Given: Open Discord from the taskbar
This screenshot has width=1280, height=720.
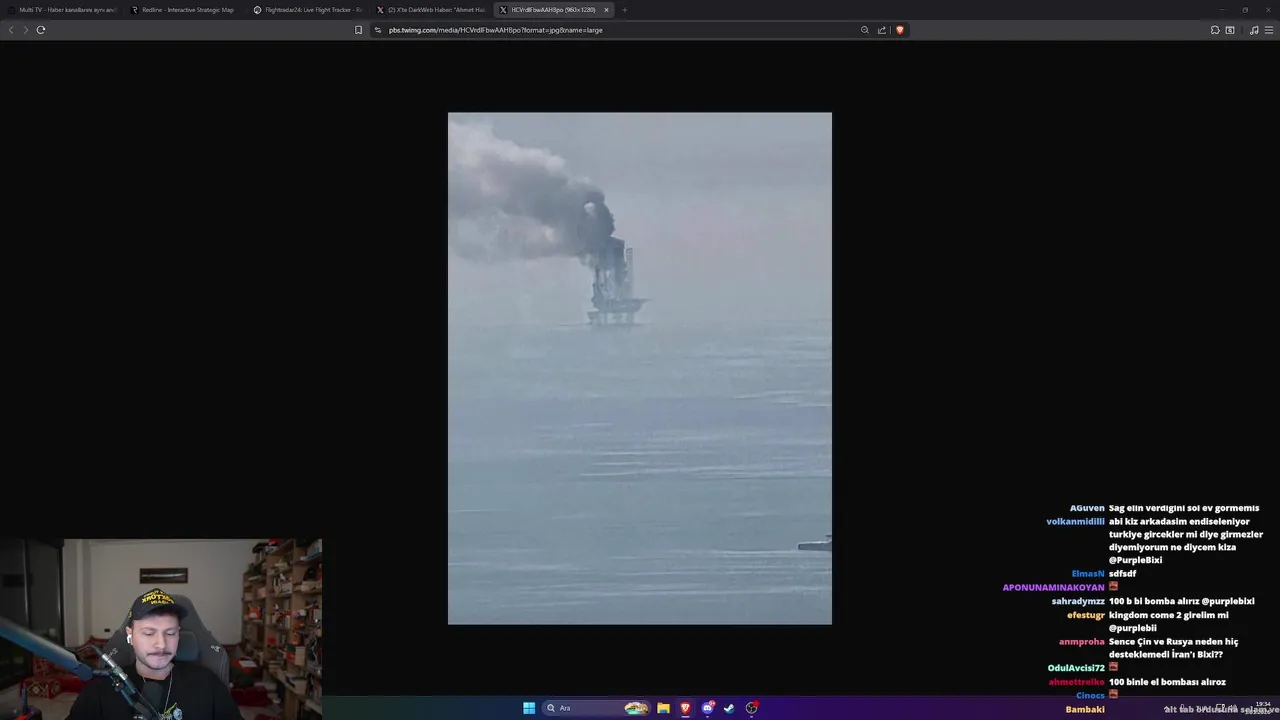Looking at the screenshot, I should pos(708,708).
